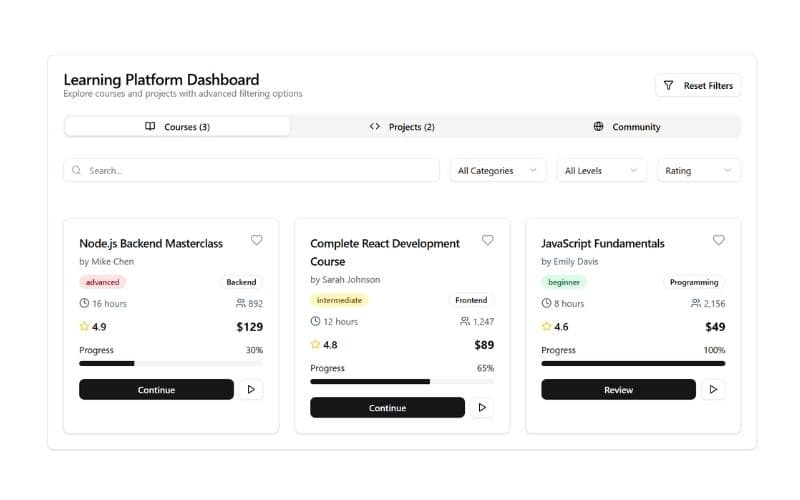Expand the All Levels filter
Viewport: 800px width, 500px height.
[601, 171]
